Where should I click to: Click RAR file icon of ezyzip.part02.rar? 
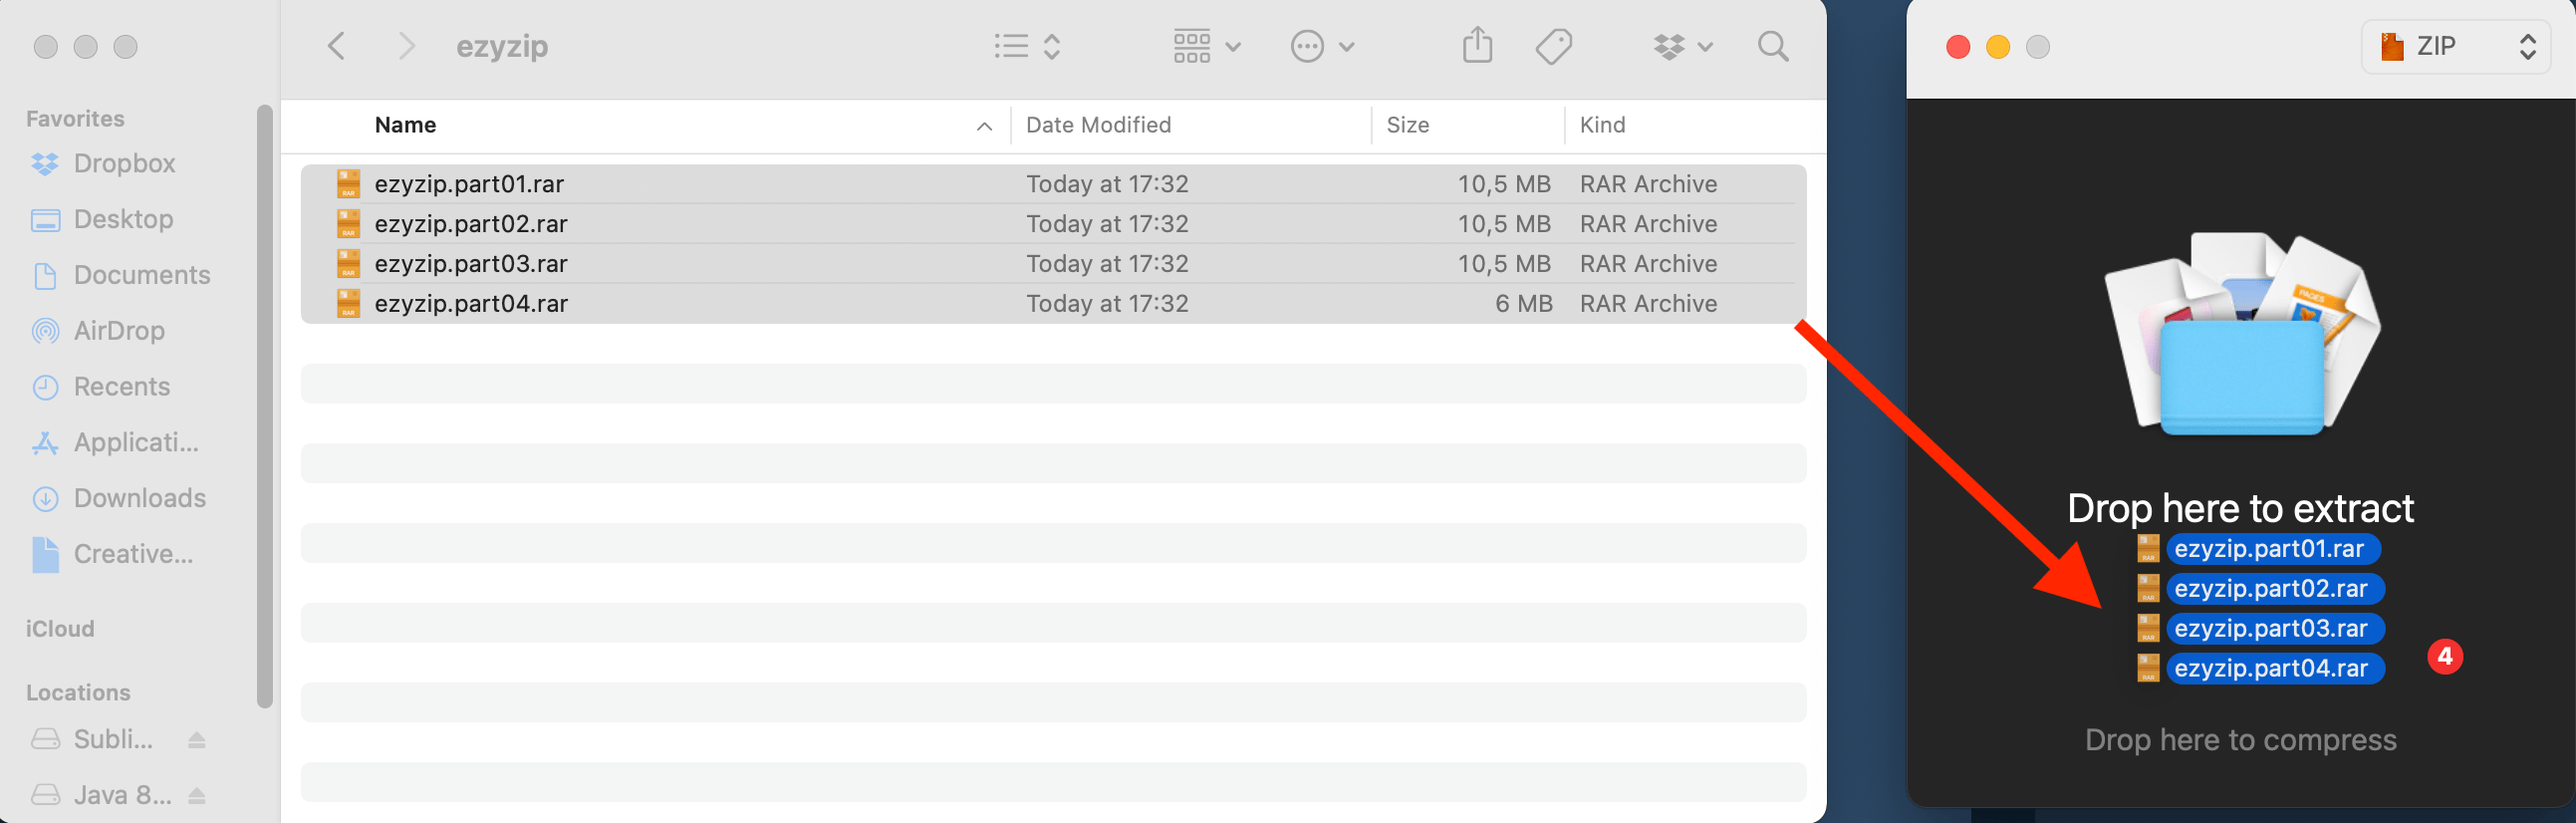click(348, 224)
